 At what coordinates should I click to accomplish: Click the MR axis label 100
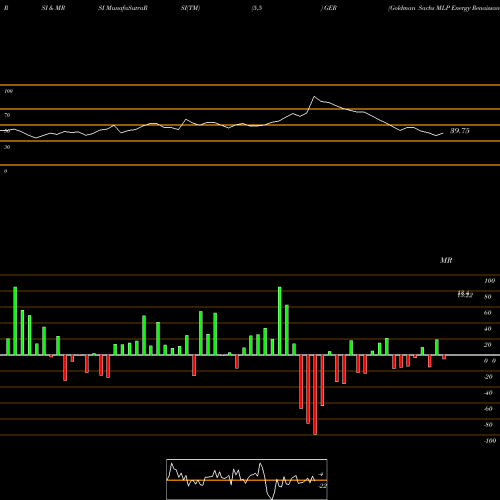point(489,281)
